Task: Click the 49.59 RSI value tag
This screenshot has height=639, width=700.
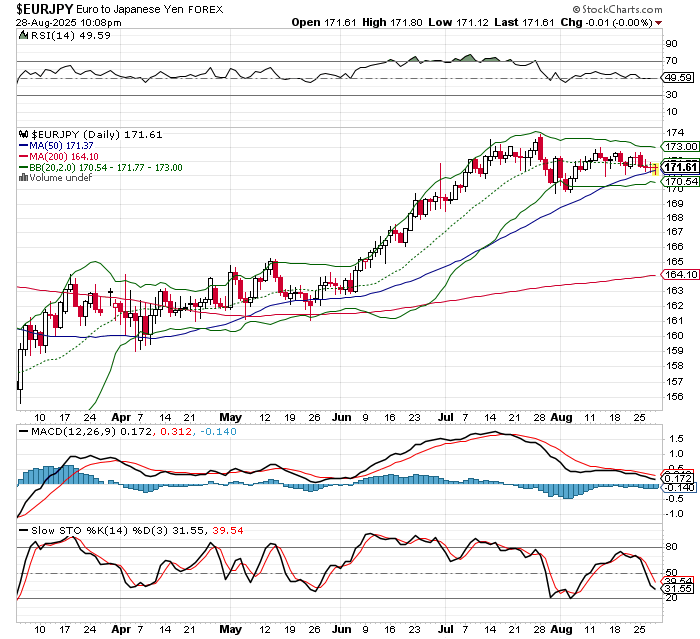Action: 678,77
